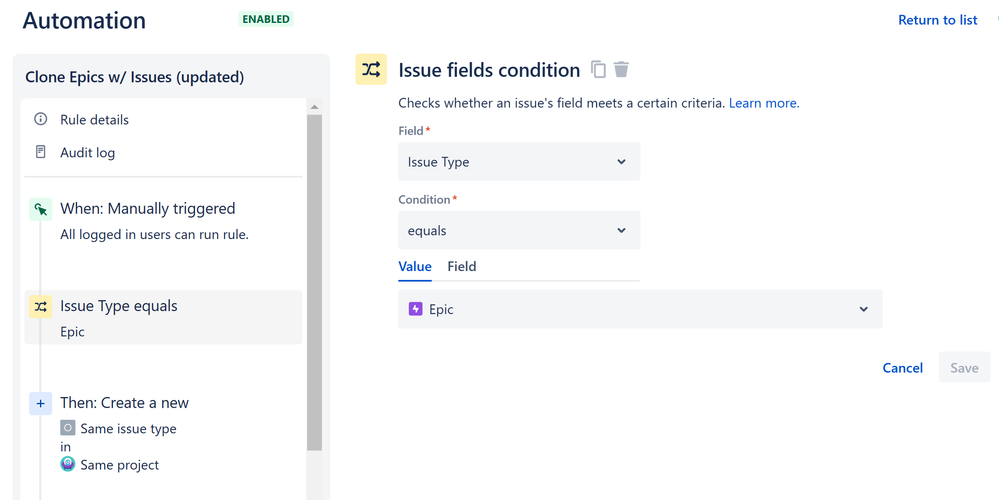
Task: Open the Learn more link
Action: 764,103
